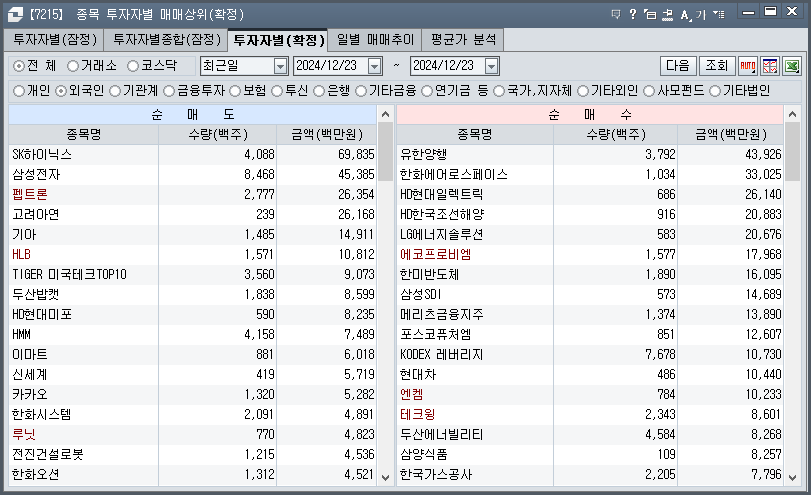Select 고려아연 row
The image size is (811, 495).
(x=192, y=214)
